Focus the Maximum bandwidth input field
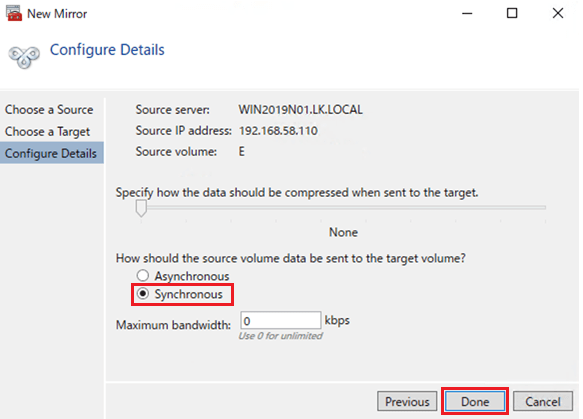This screenshot has width=583, height=419. (281, 320)
